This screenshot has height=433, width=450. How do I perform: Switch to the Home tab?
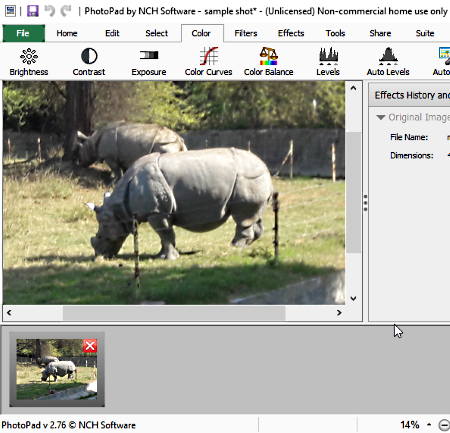click(x=67, y=33)
